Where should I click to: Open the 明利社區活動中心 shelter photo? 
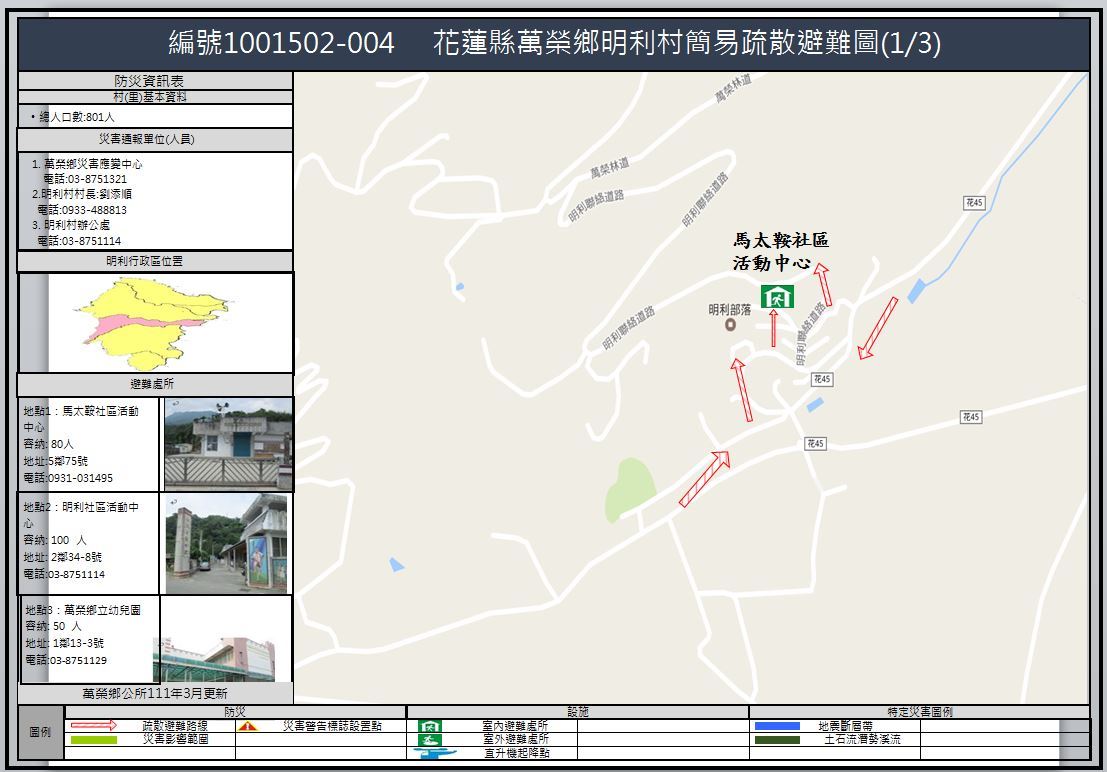point(228,543)
